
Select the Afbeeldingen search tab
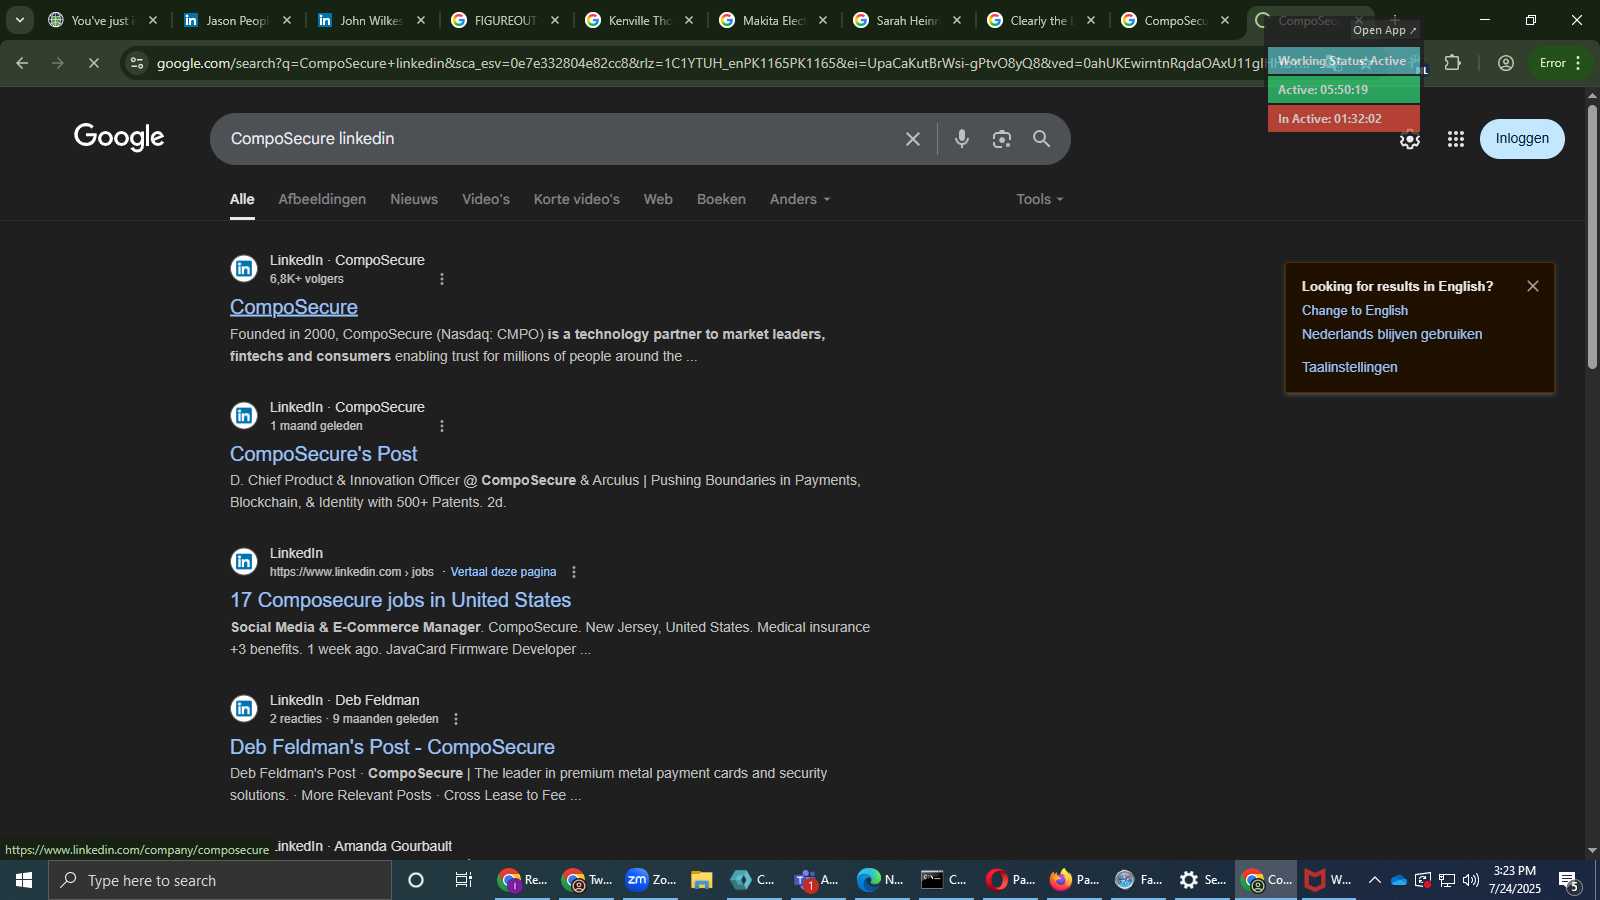point(322,199)
